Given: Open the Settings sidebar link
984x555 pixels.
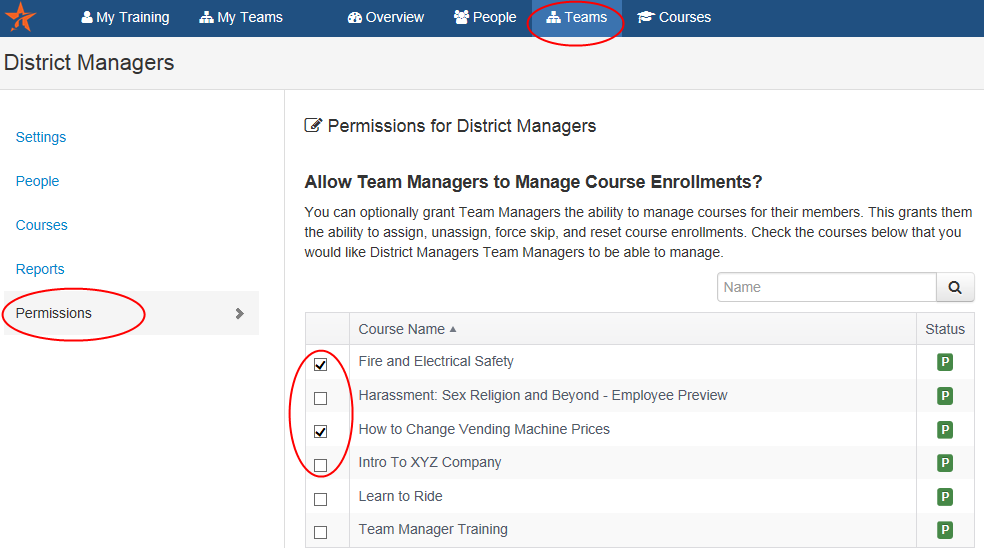Looking at the screenshot, I should 41,137.
